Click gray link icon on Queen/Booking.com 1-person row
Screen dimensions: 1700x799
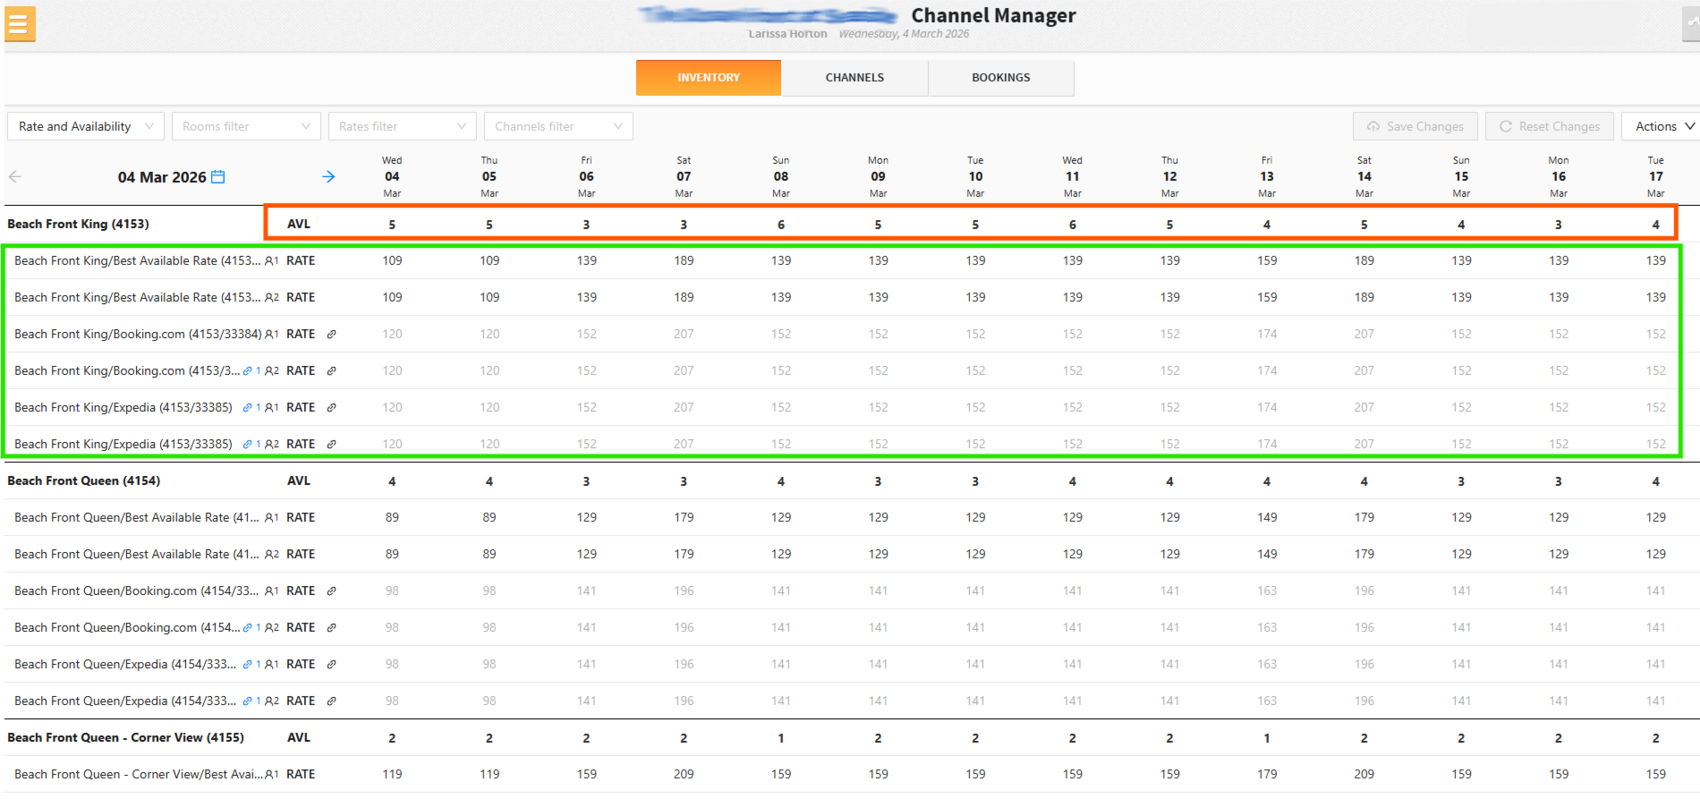pyautogui.click(x=332, y=591)
